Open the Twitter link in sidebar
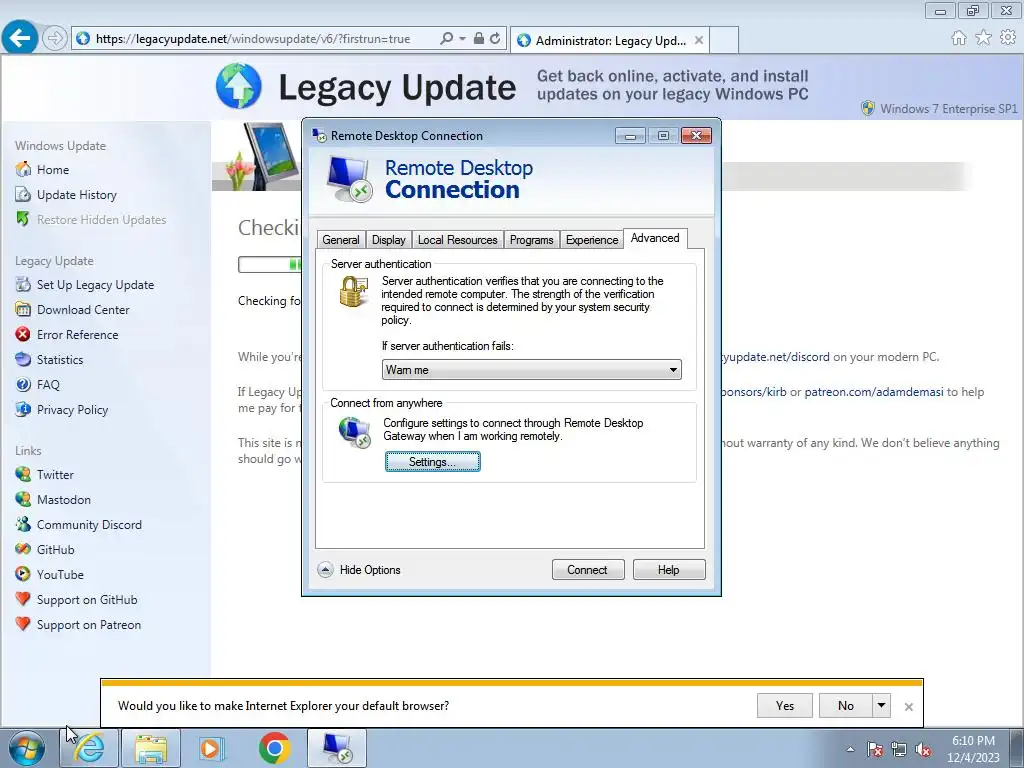This screenshot has height=768, width=1024. 55,474
